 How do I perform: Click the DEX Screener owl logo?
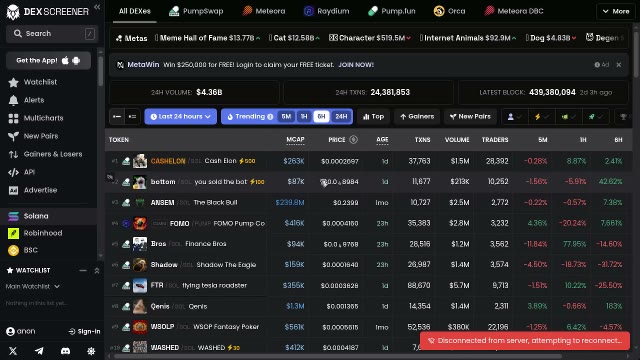pos(13,12)
